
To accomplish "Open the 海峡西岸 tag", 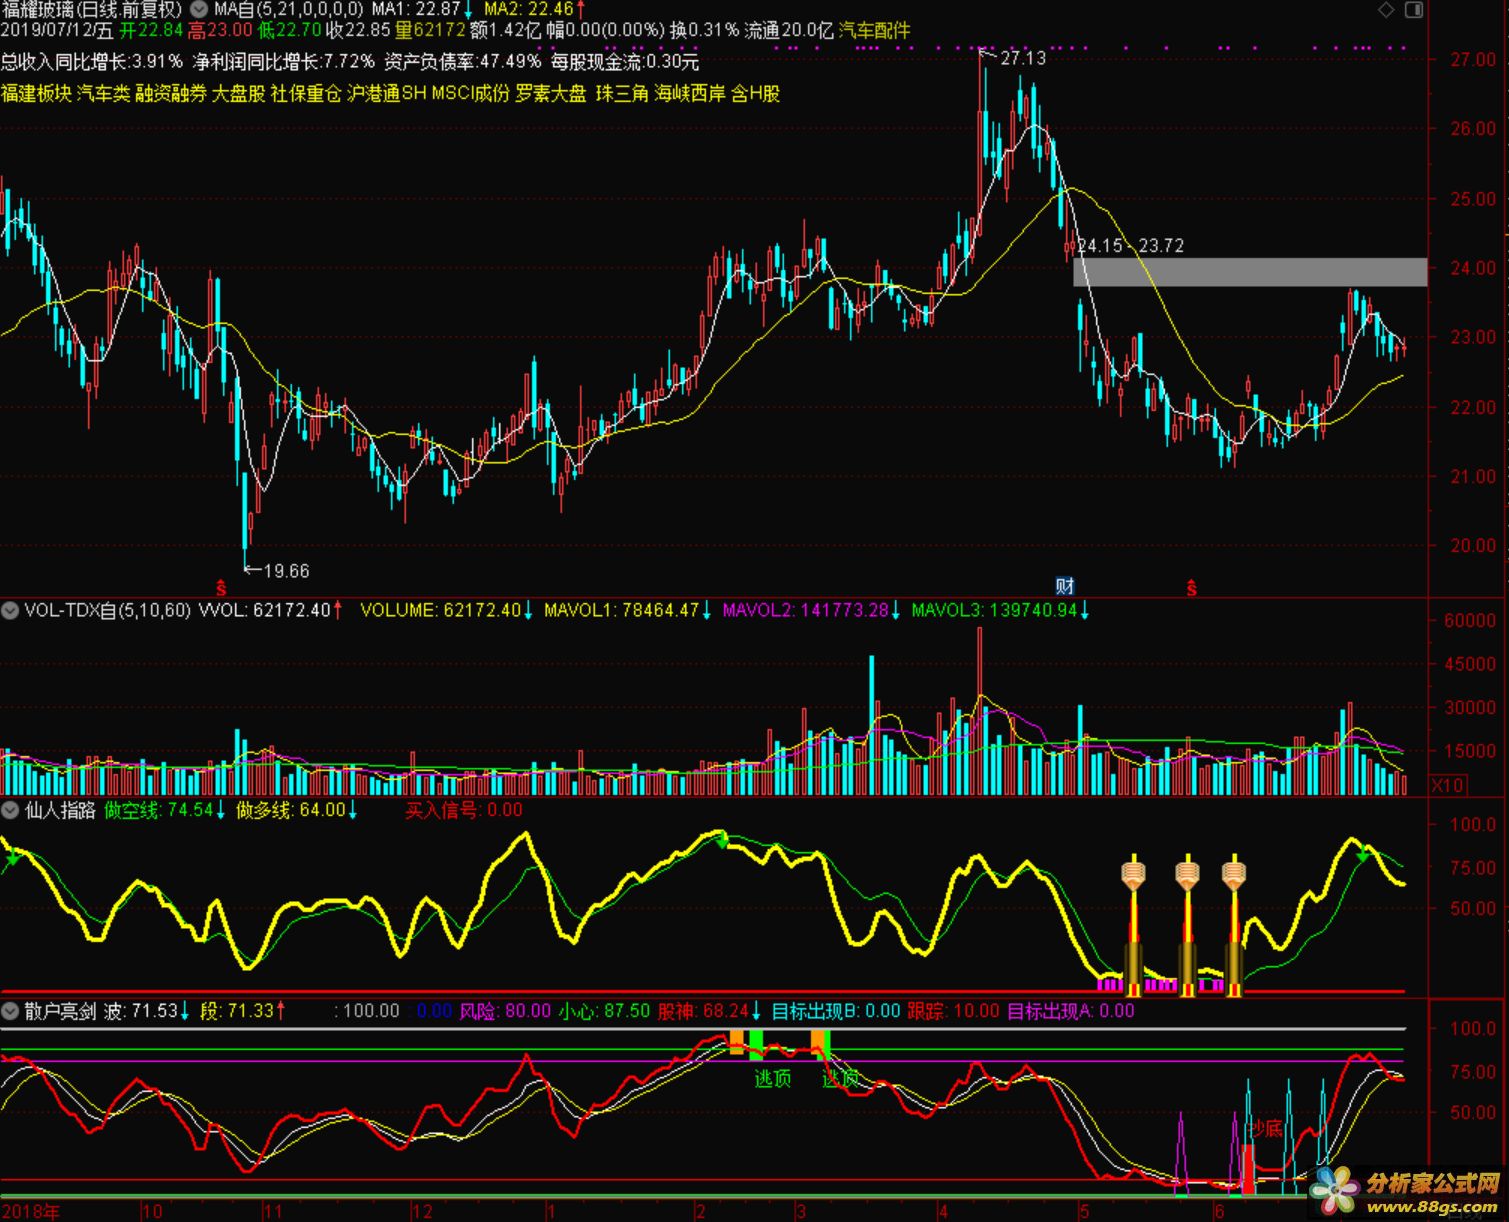I will (690, 94).
